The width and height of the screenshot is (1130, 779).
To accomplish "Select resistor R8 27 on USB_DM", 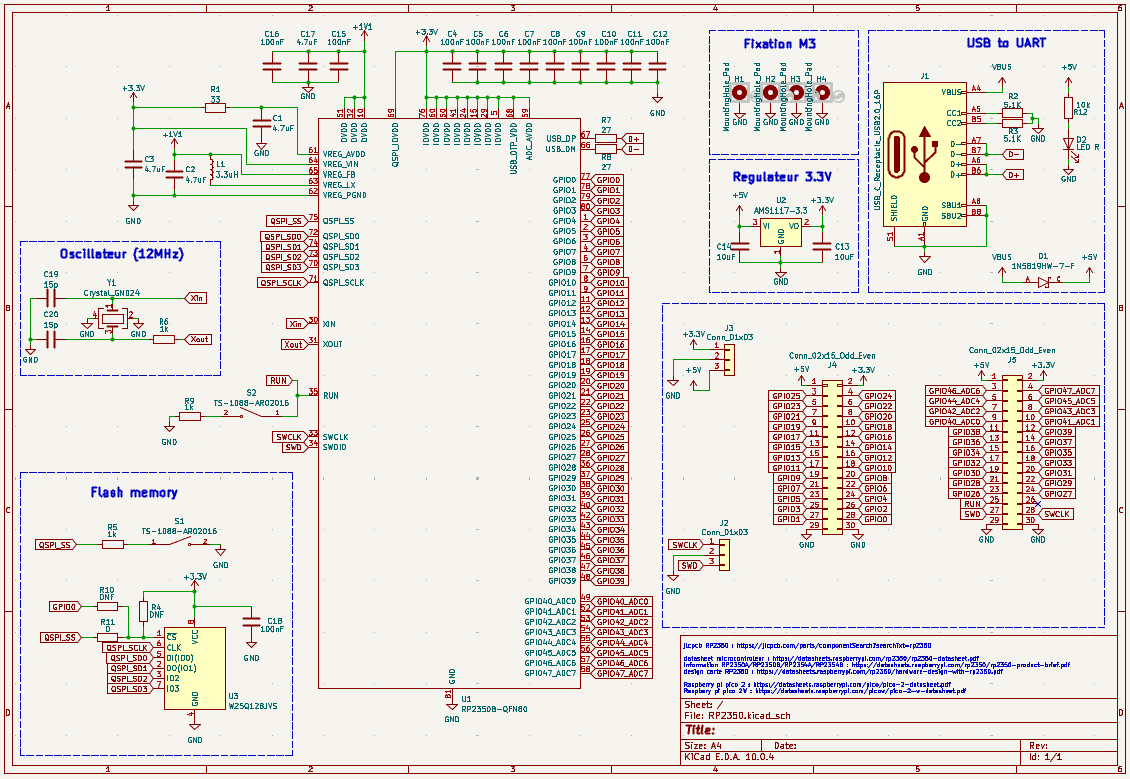I will tap(606, 148).
